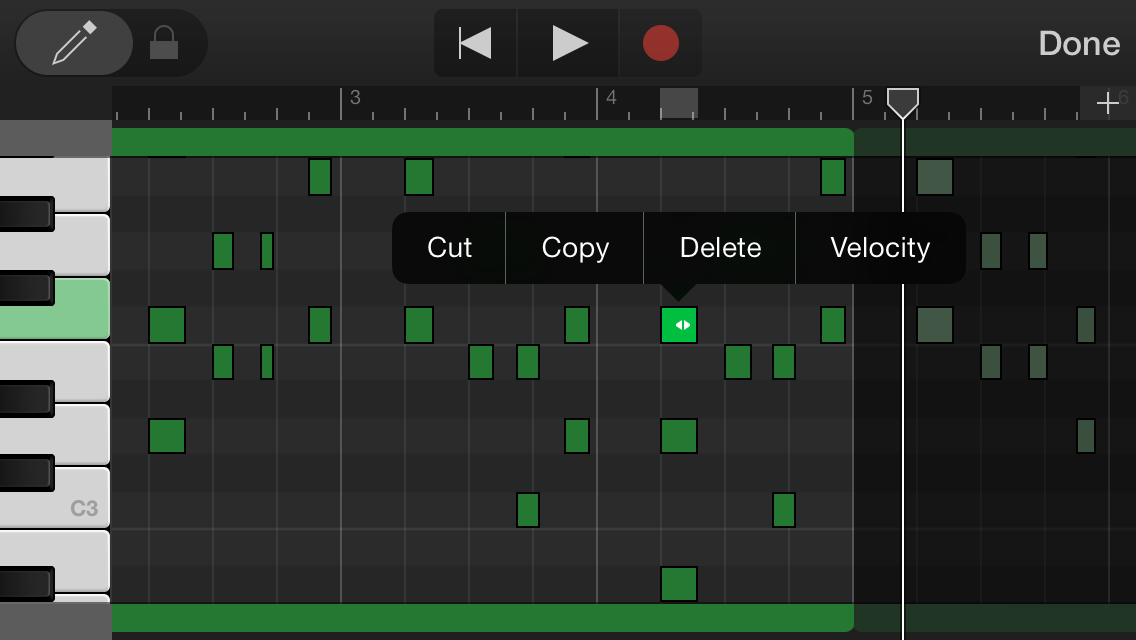Tap the lock icon beside the pencil
Image resolution: width=1136 pixels, height=640 pixels.
[164, 43]
